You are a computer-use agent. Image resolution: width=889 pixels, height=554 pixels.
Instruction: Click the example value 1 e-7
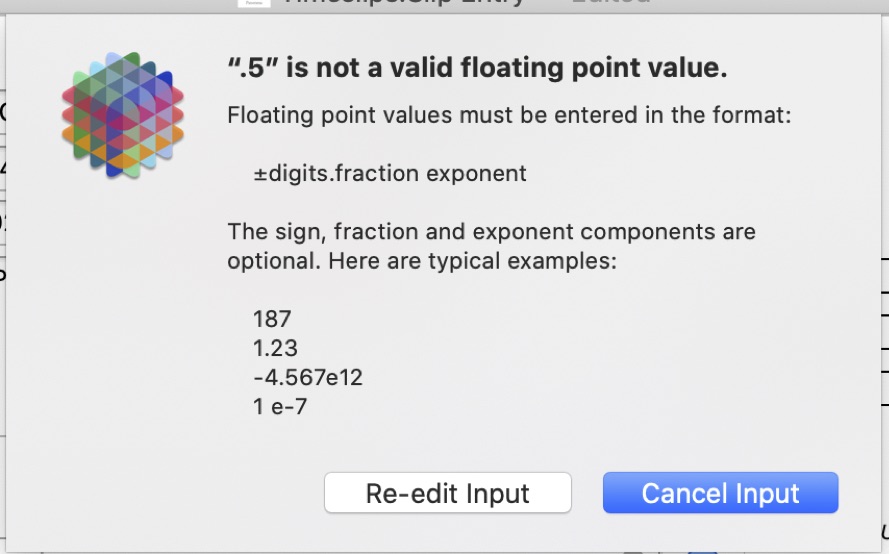280,406
